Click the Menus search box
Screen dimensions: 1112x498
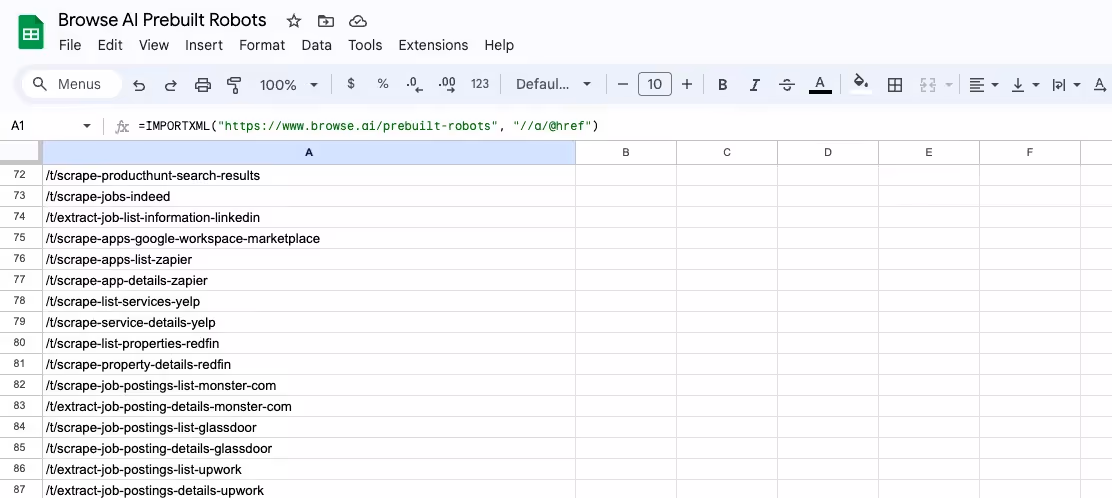pyautogui.click(x=72, y=84)
